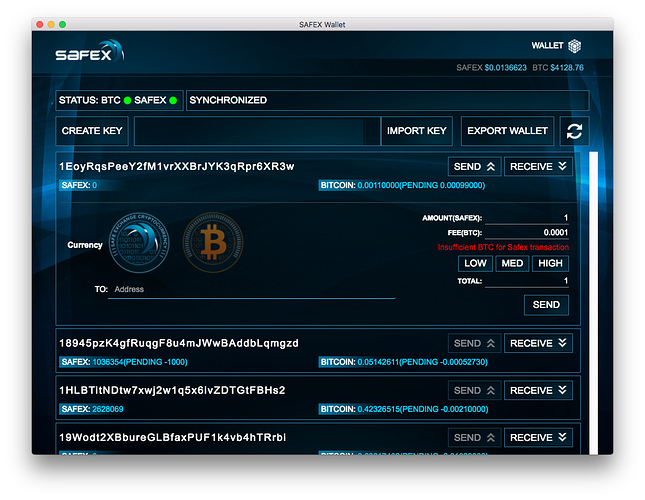Expand RECEIVE for 19Wodt2XBbureGLBfaxPUF1k4vb4hTRrbi
645x500 pixels.
coord(538,438)
